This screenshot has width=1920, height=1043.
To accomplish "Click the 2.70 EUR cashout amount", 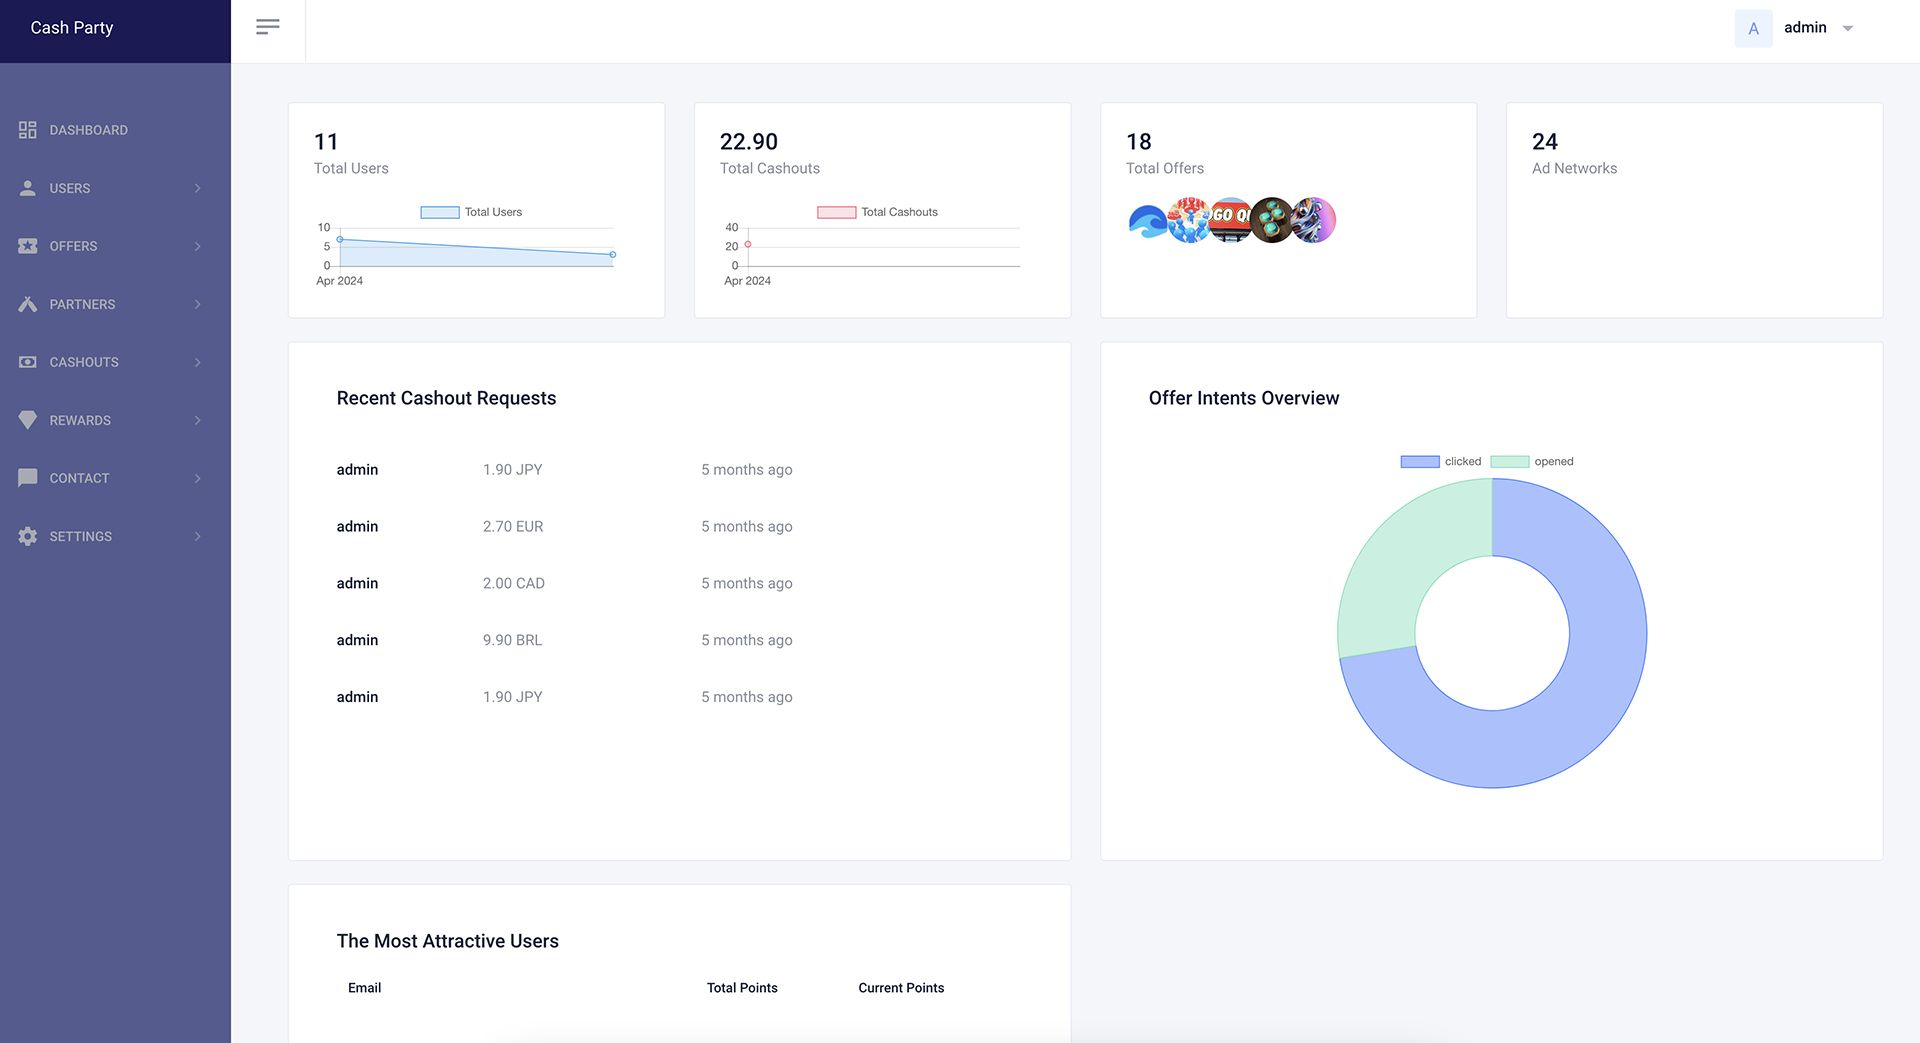I will (513, 526).
